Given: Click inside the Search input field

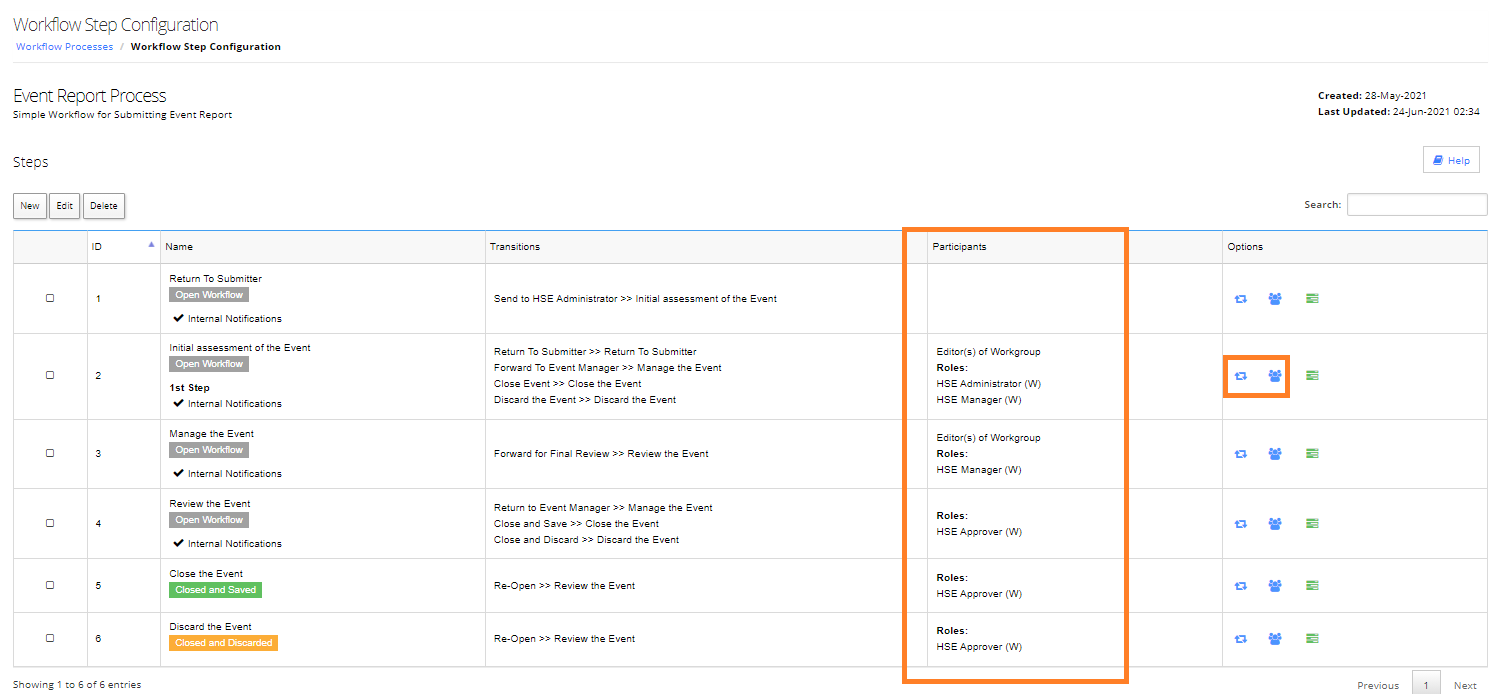Looking at the screenshot, I should tap(1416, 204).
